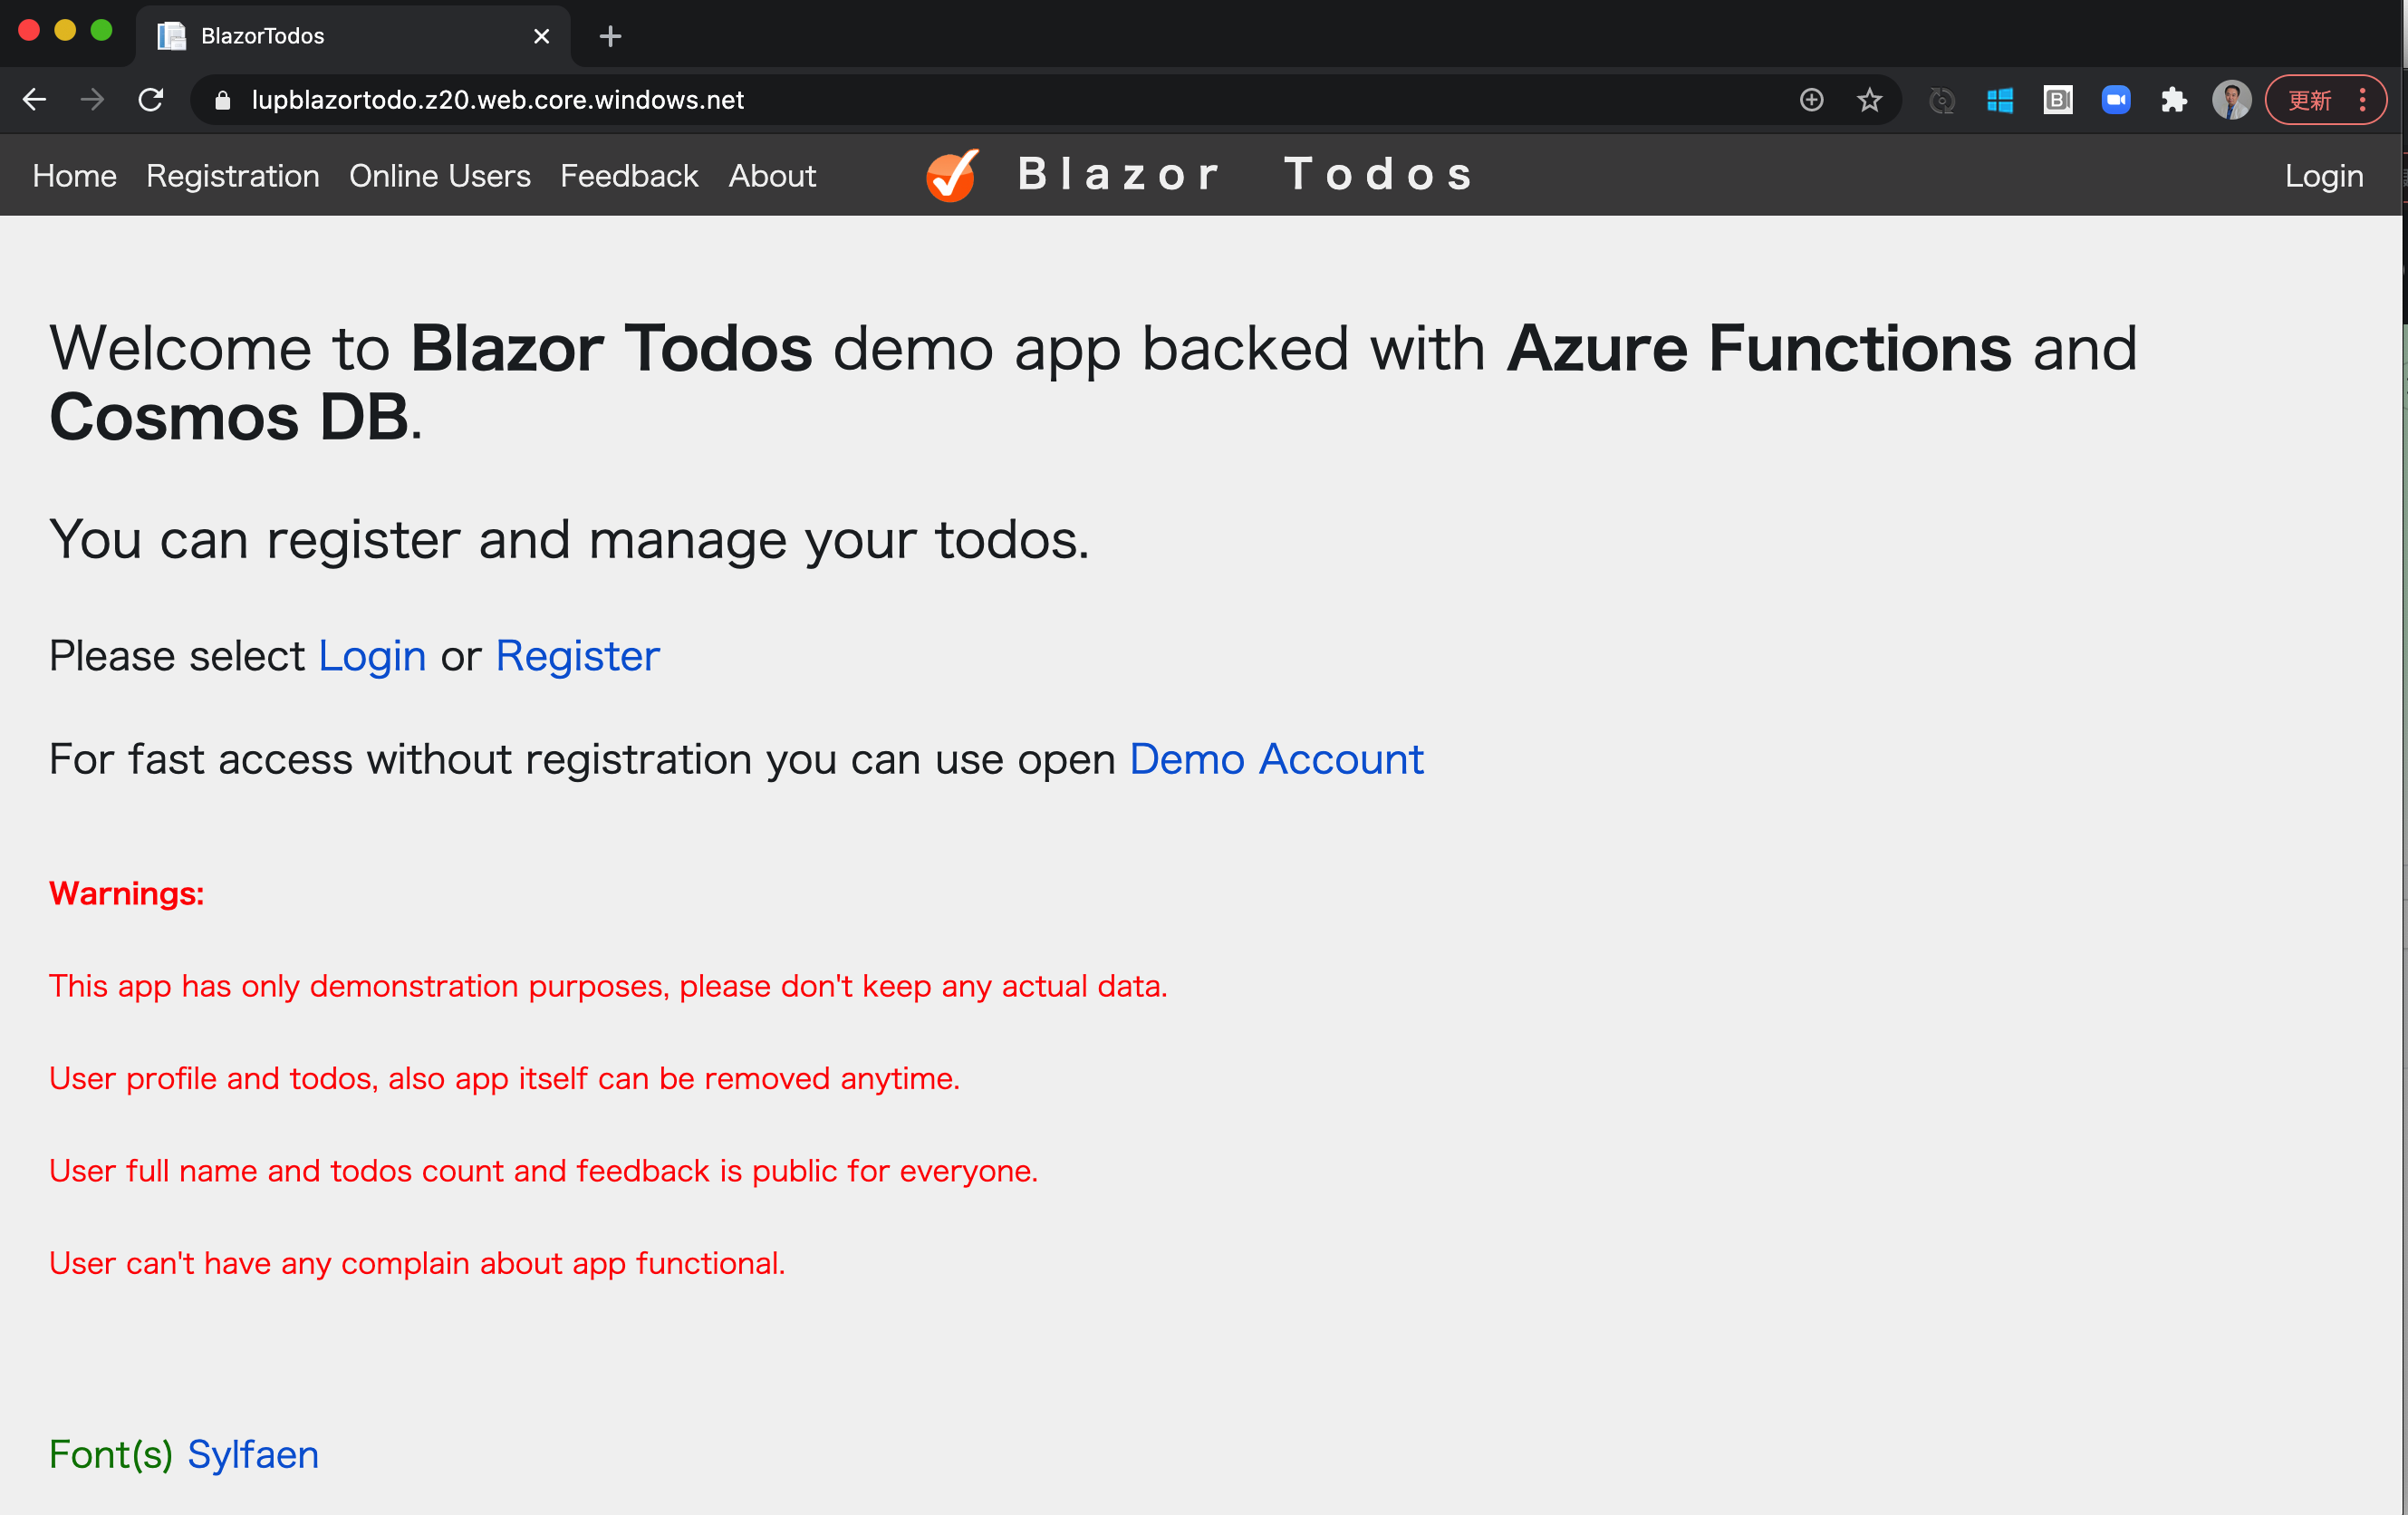
Task: Select About in the navigation bar
Action: coord(771,176)
